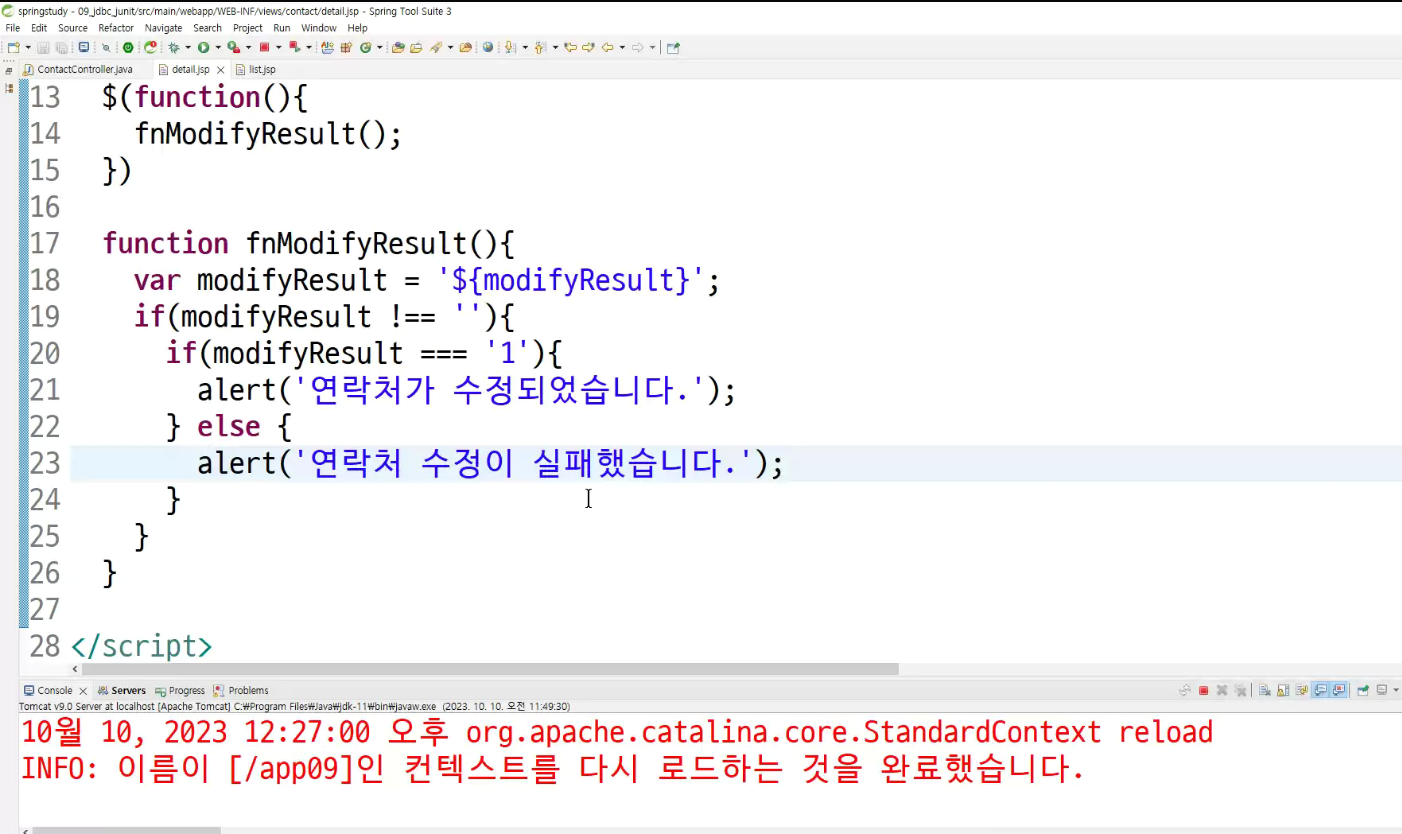This screenshot has width=1402, height=834.
Task: Switch to the Progress view tab
Action: pyautogui.click(x=180, y=691)
